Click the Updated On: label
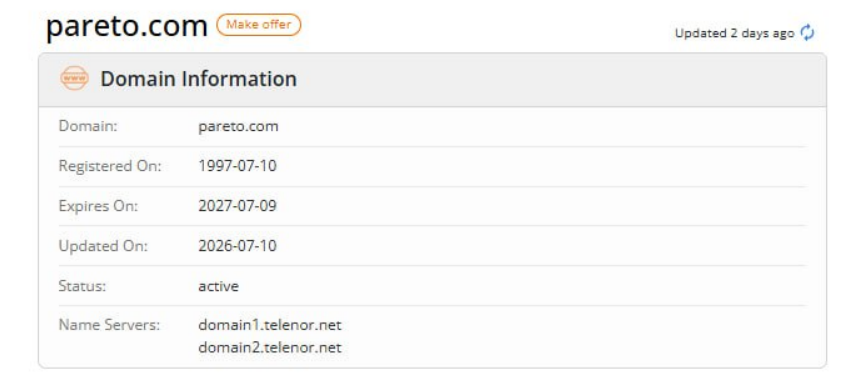The height and width of the screenshot is (373, 841). click(x=103, y=246)
